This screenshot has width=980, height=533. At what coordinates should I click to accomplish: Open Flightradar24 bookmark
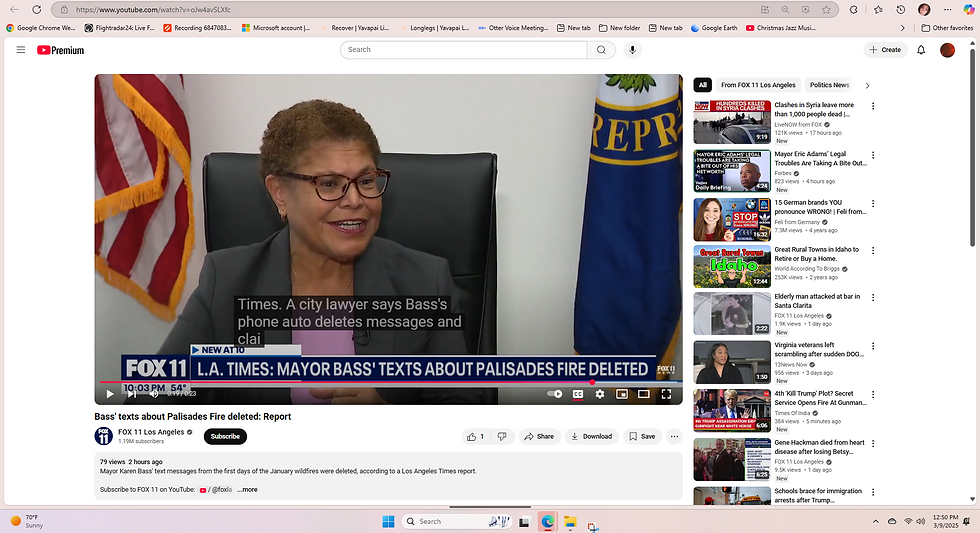point(119,27)
